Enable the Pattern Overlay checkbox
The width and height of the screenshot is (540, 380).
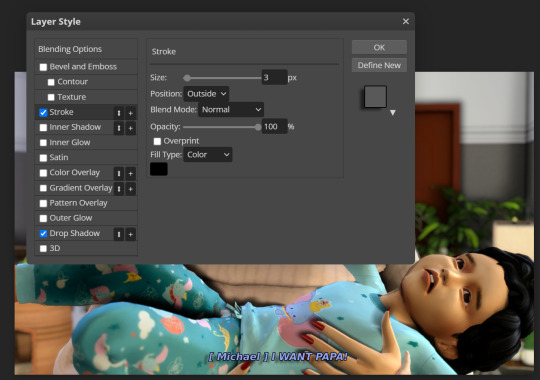point(43,203)
